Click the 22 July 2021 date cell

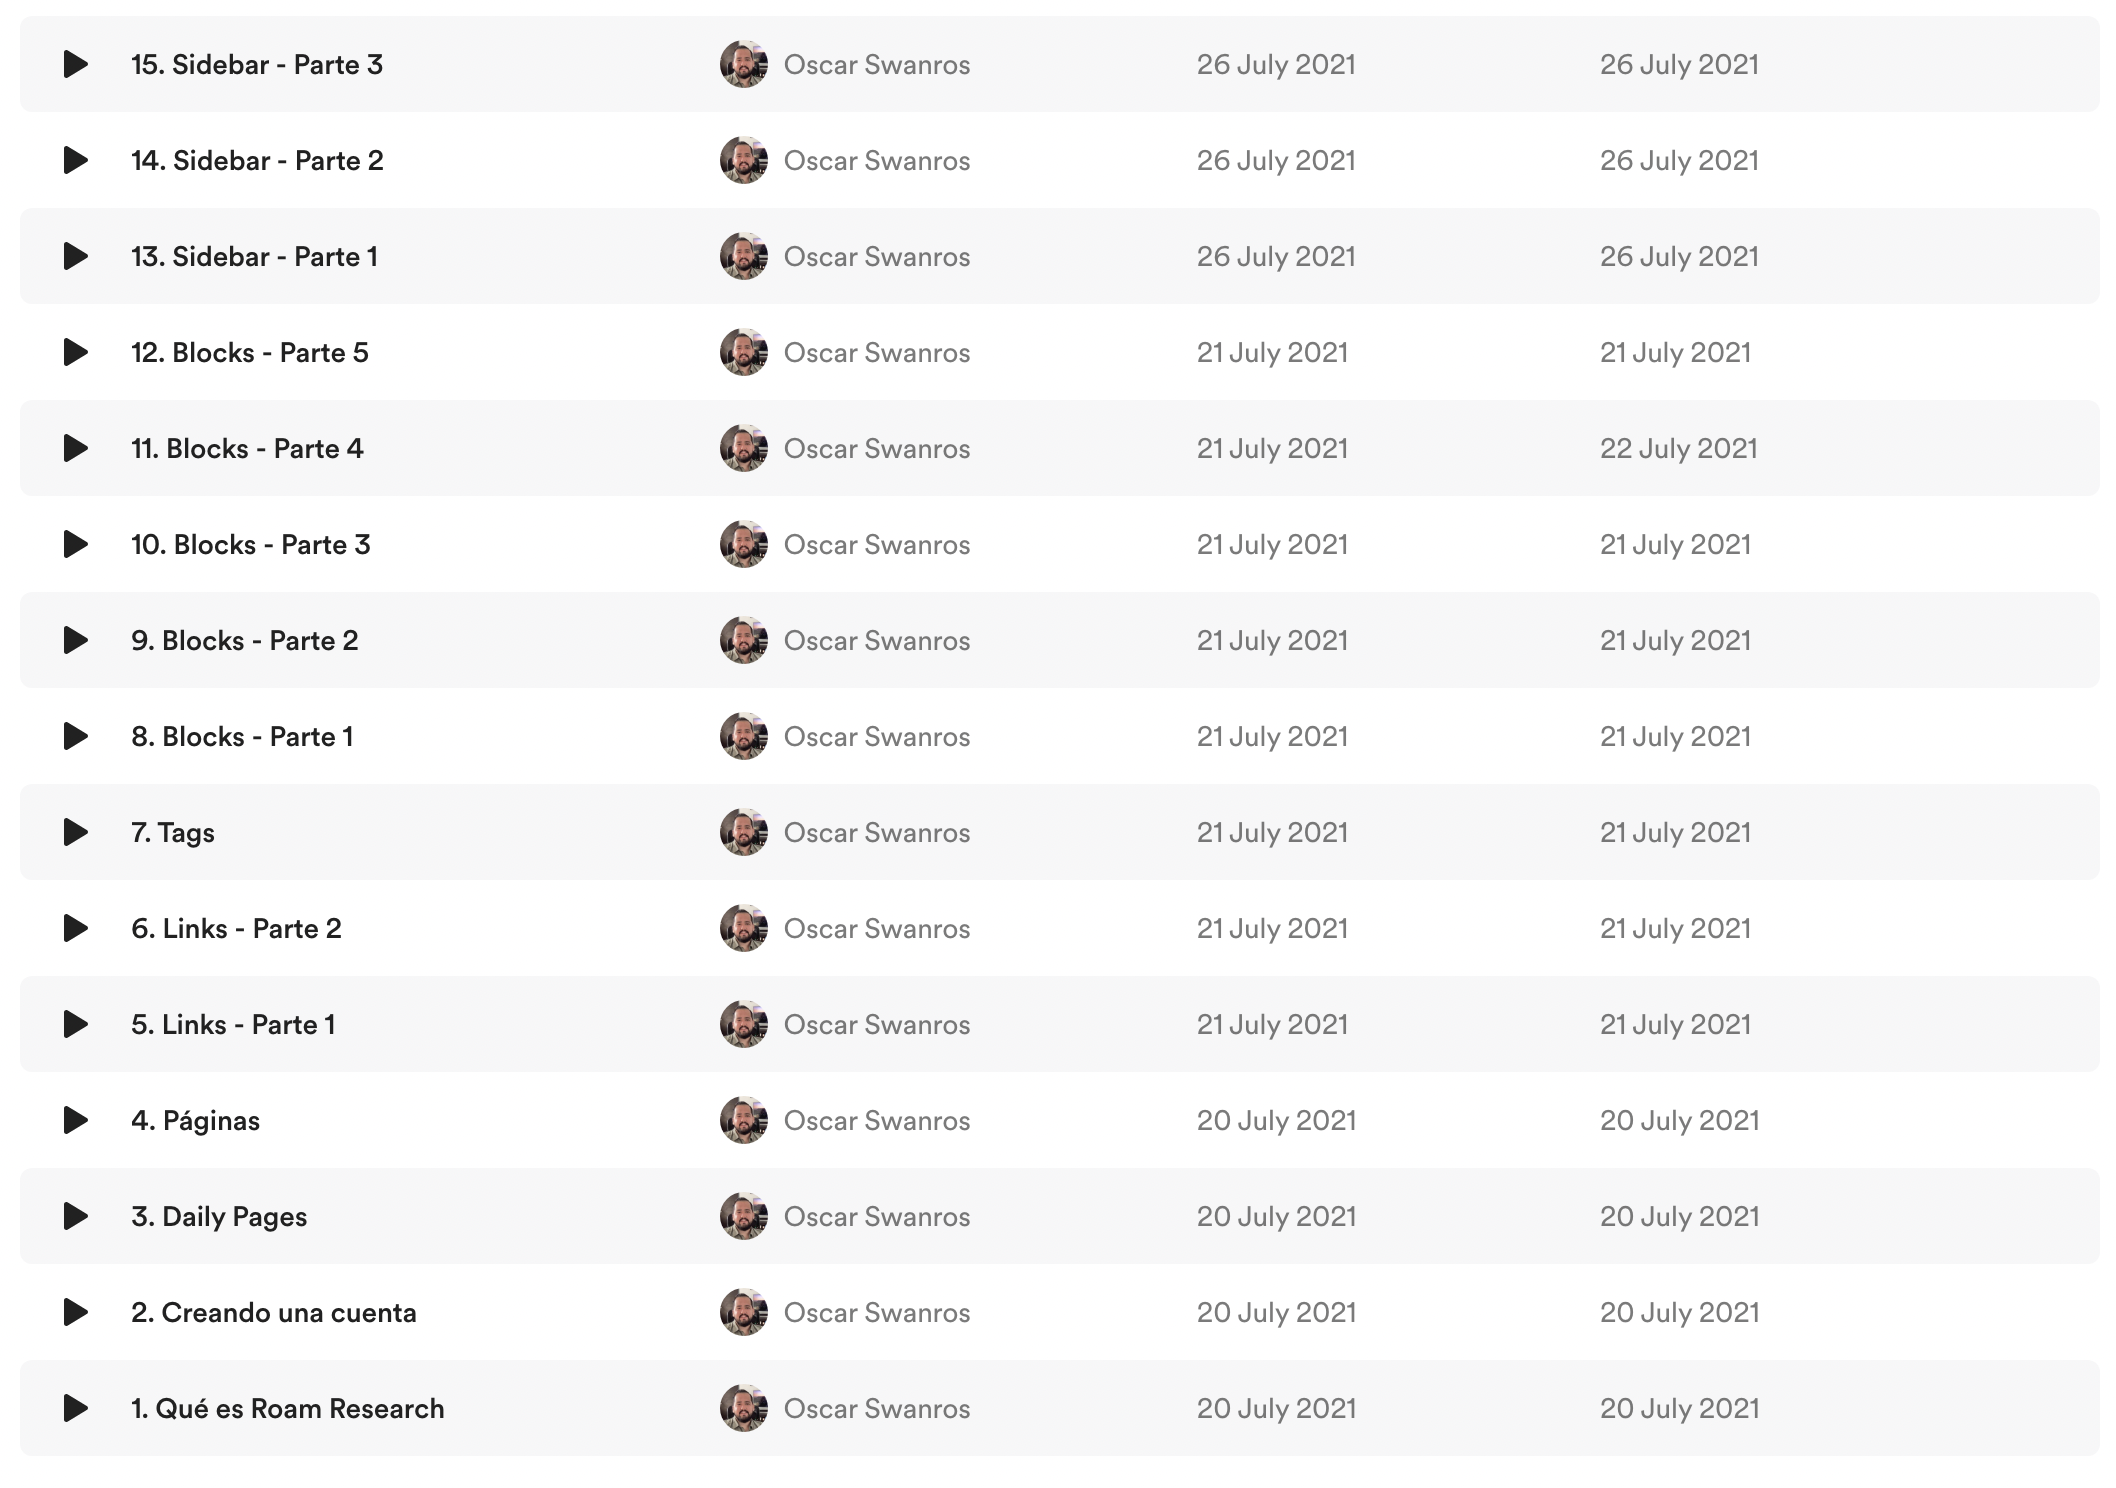coord(1679,449)
